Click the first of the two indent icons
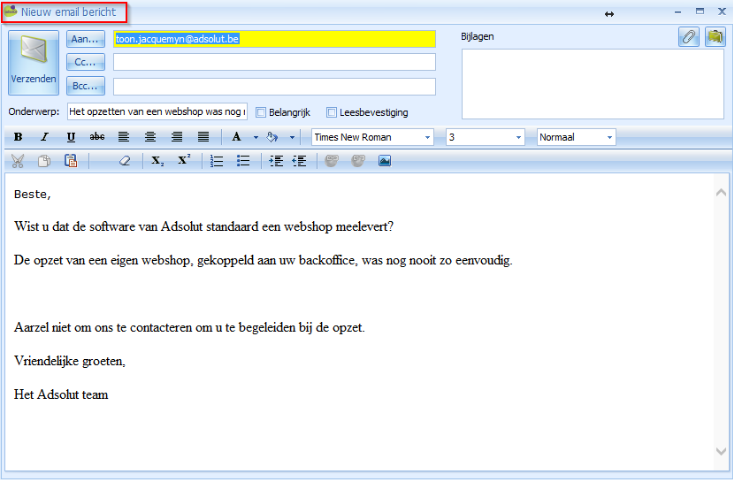Image resolution: width=733 pixels, height=480 pixels. coord(276,161)
